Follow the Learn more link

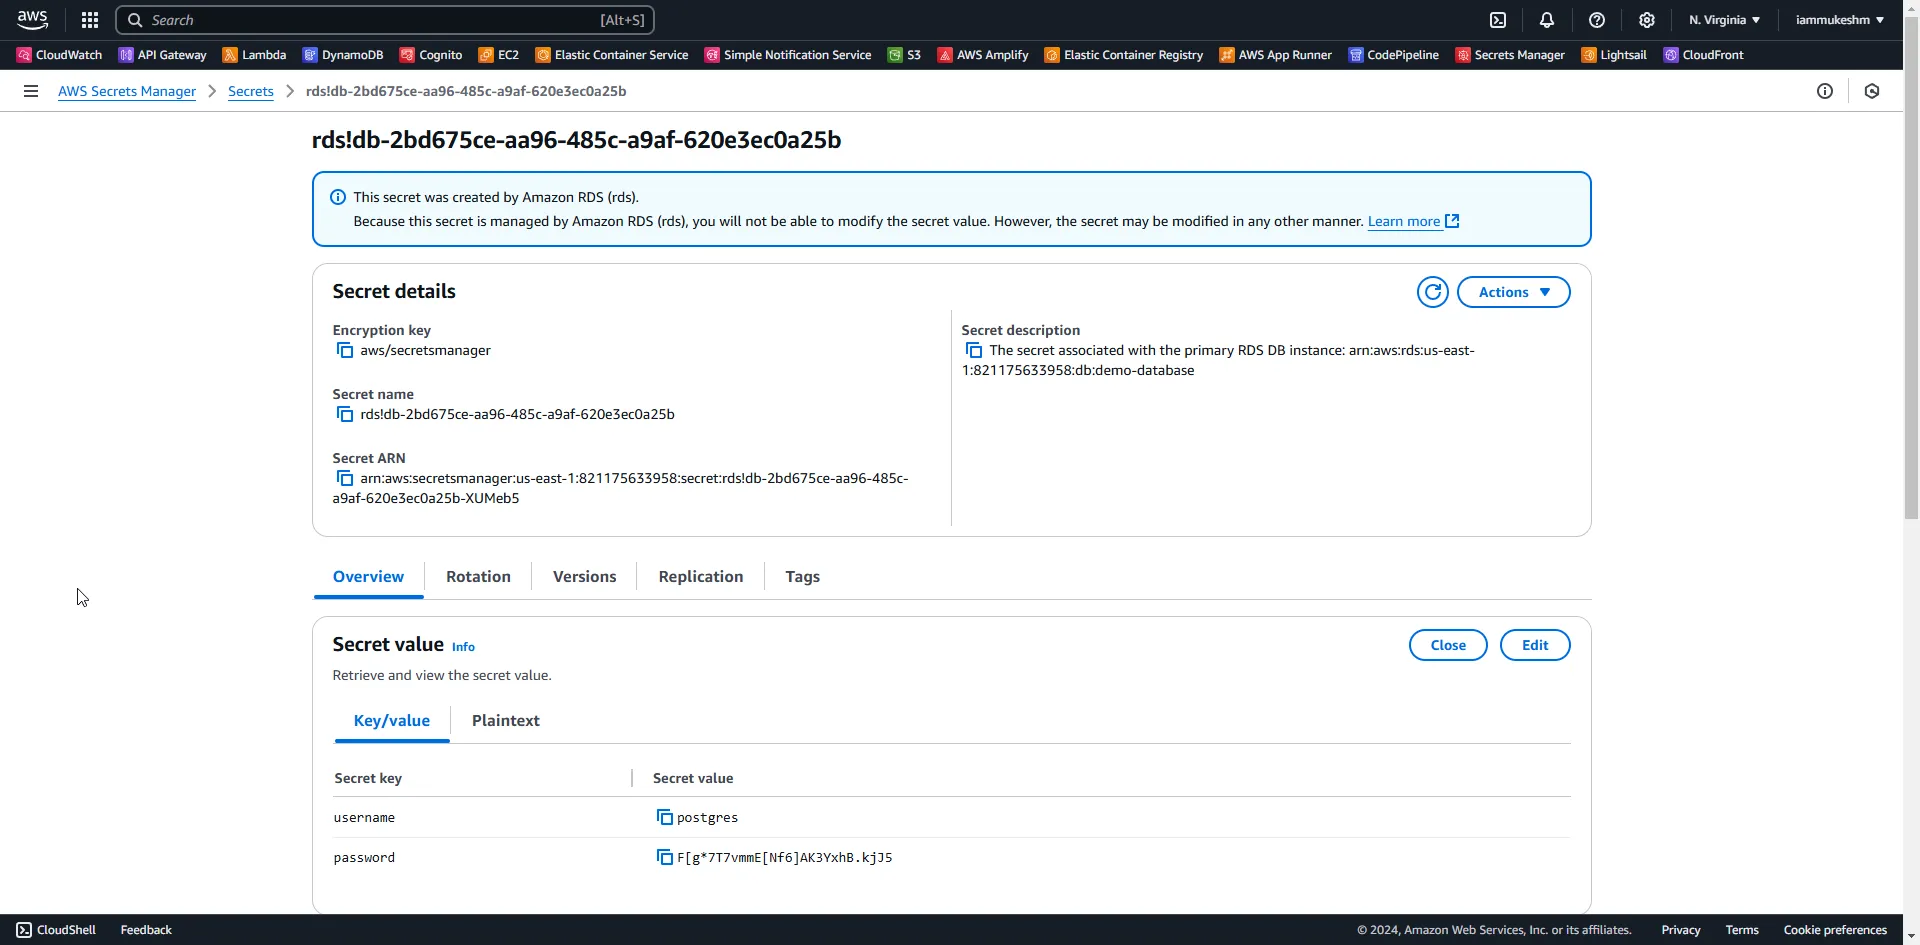point(1403,222)
